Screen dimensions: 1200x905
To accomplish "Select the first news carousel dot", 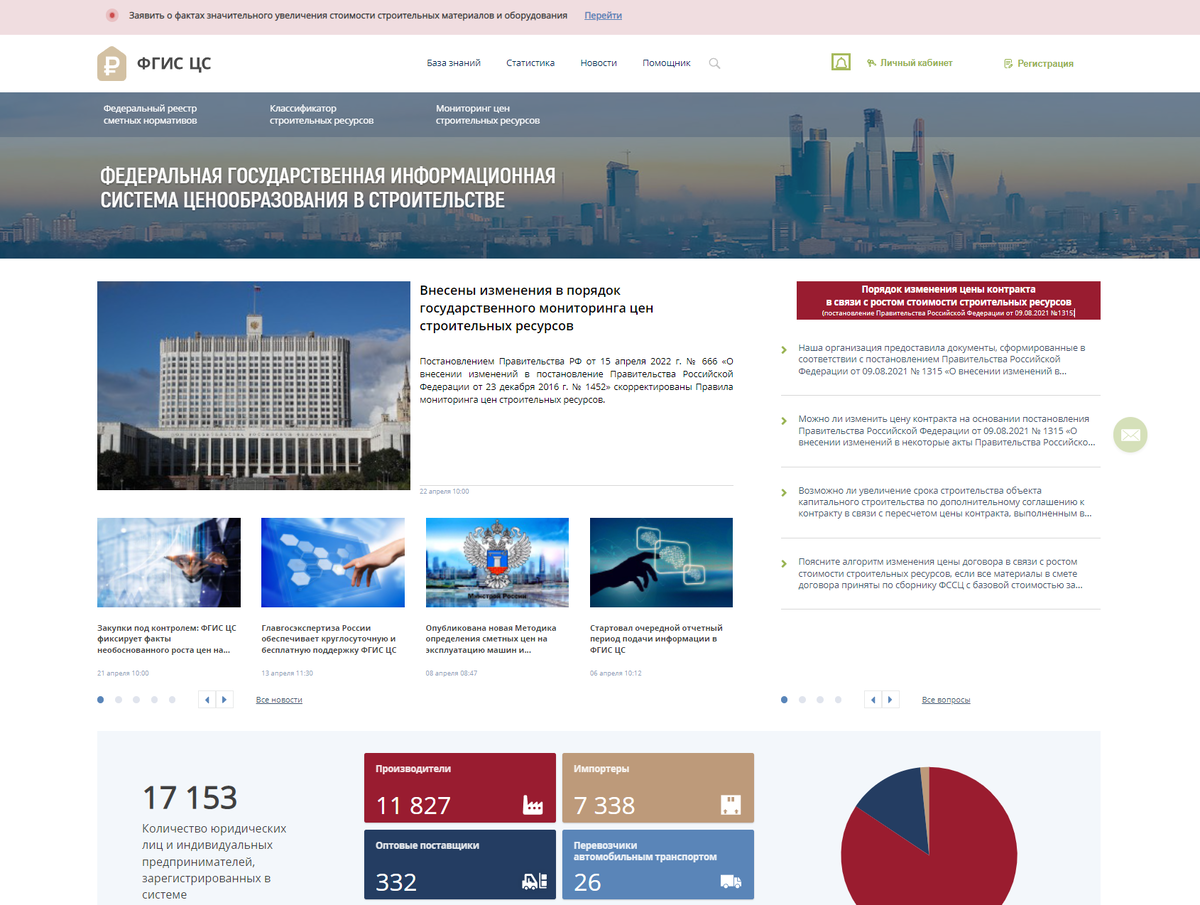I will tap(100, 700).
